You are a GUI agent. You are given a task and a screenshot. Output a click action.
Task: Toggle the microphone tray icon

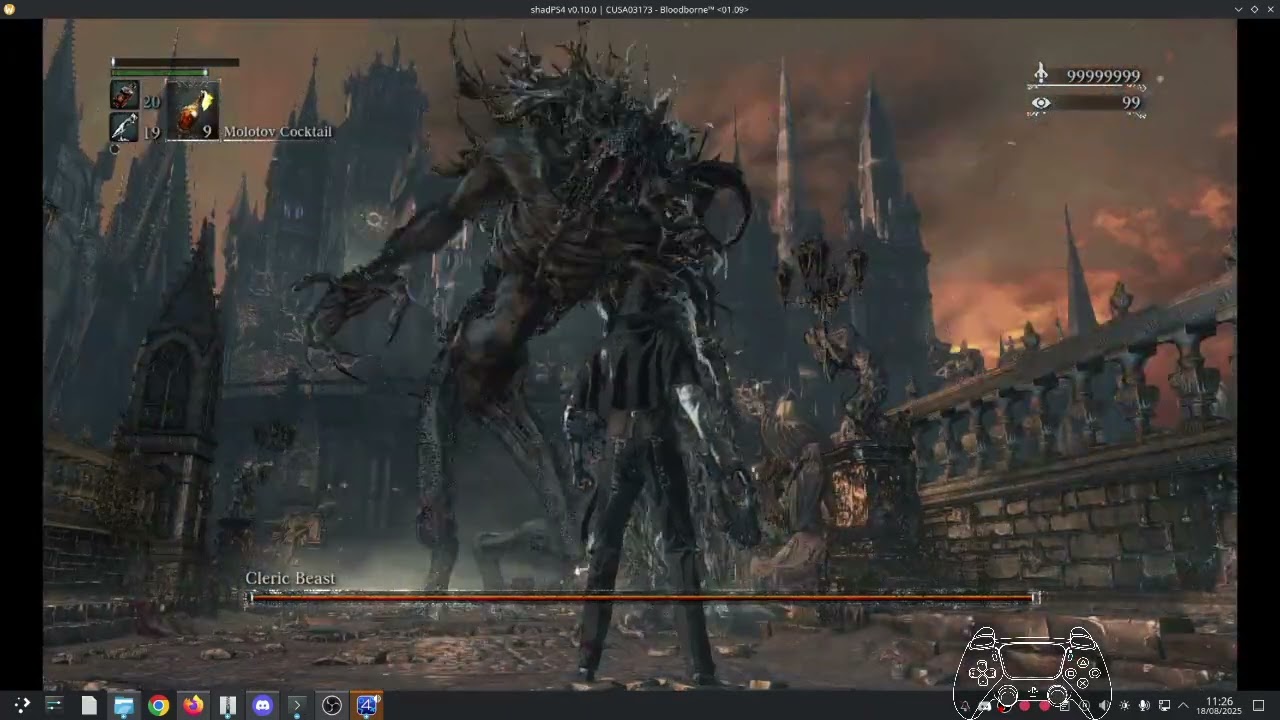(x=1144, y=705)
